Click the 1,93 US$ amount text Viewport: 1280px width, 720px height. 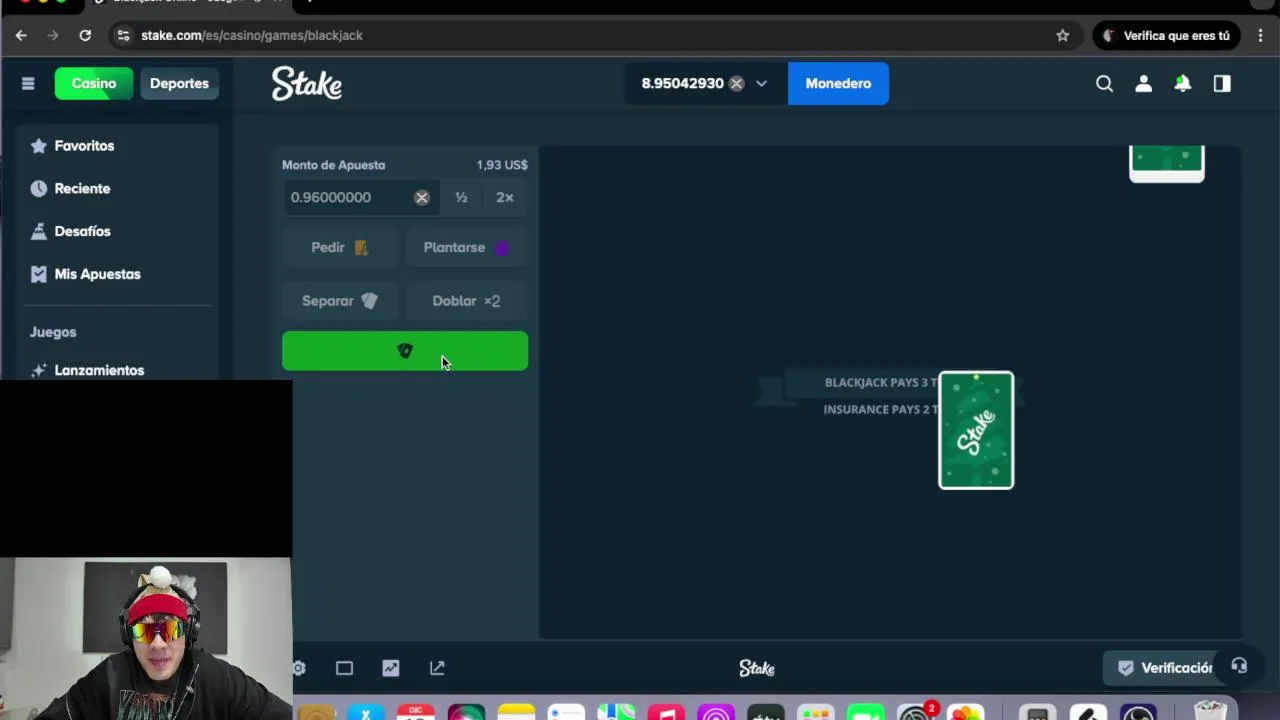point(502,165)
